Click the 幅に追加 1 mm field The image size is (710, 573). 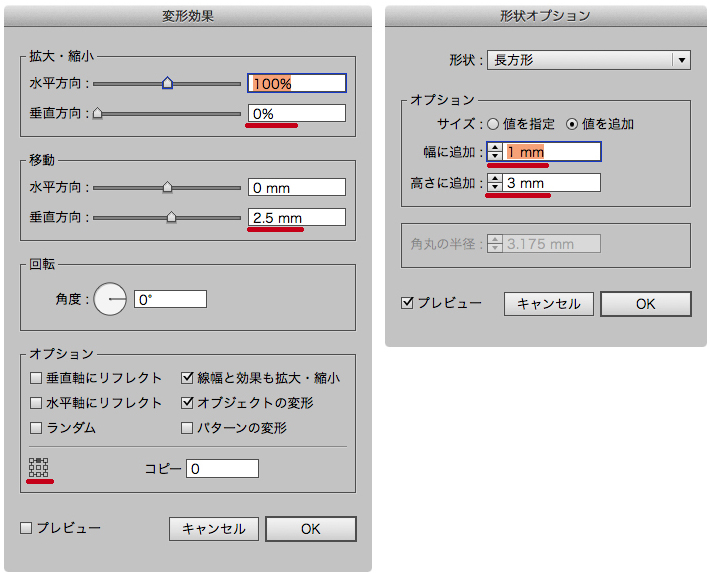(x=552, y=152)
